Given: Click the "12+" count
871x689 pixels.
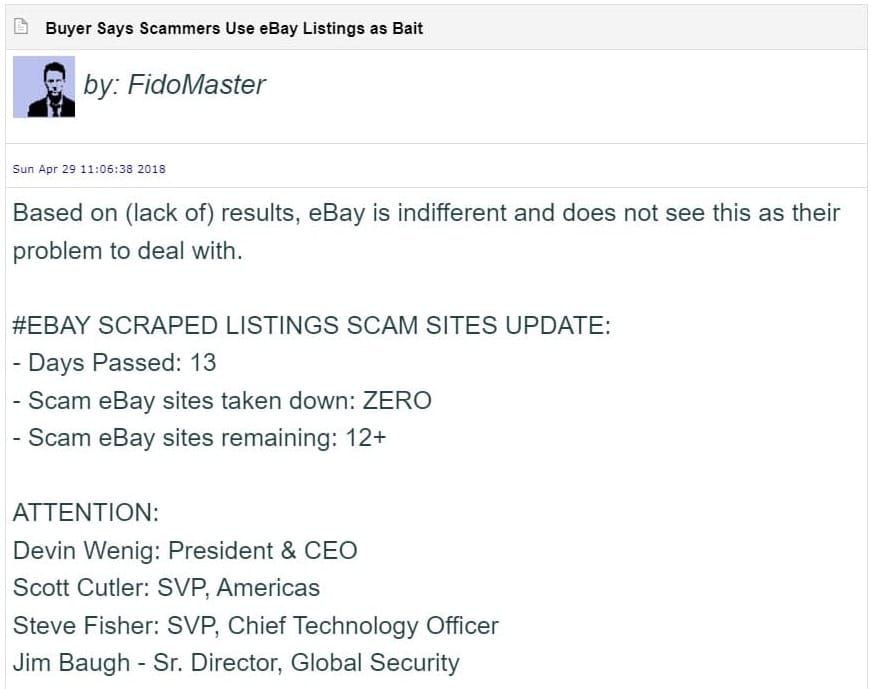Looking at the screenshot, I should pos(364,438).
